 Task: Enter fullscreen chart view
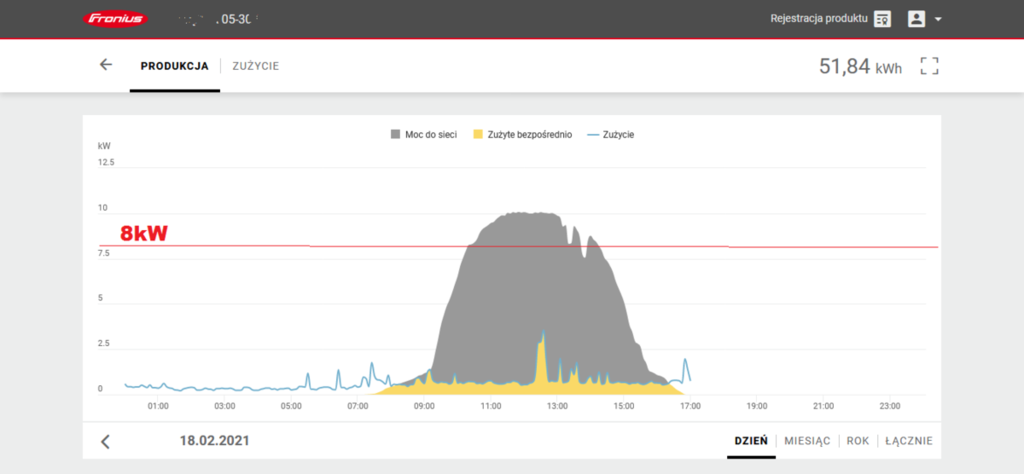(x=930, y=66)
